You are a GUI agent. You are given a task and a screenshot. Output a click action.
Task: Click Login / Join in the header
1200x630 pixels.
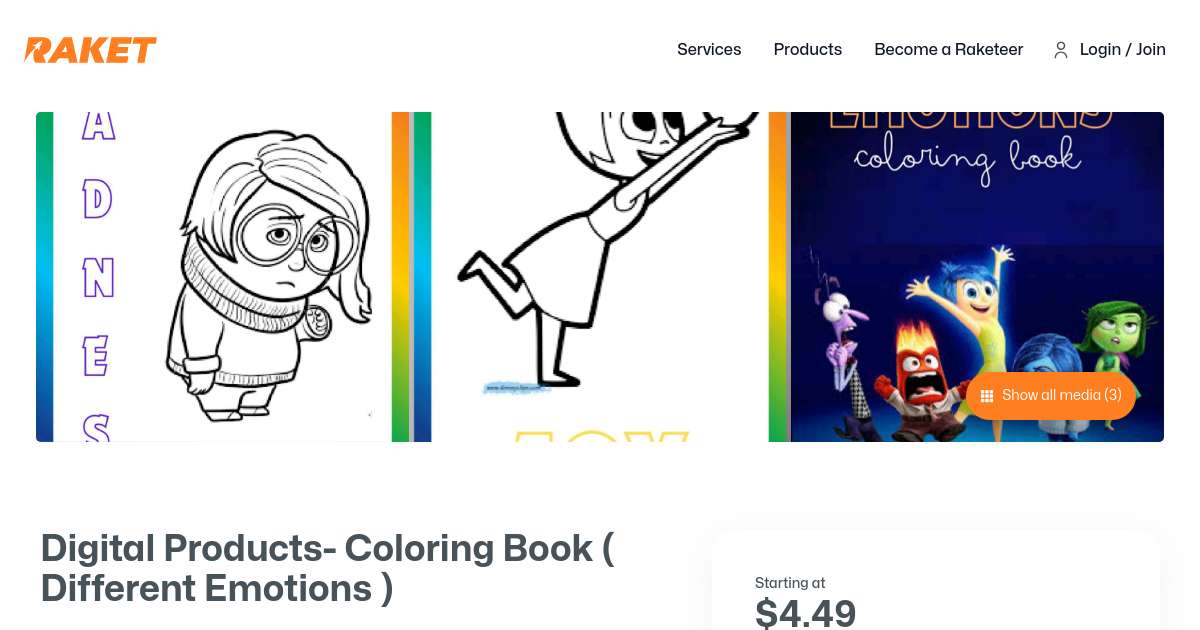(1122, 50)
